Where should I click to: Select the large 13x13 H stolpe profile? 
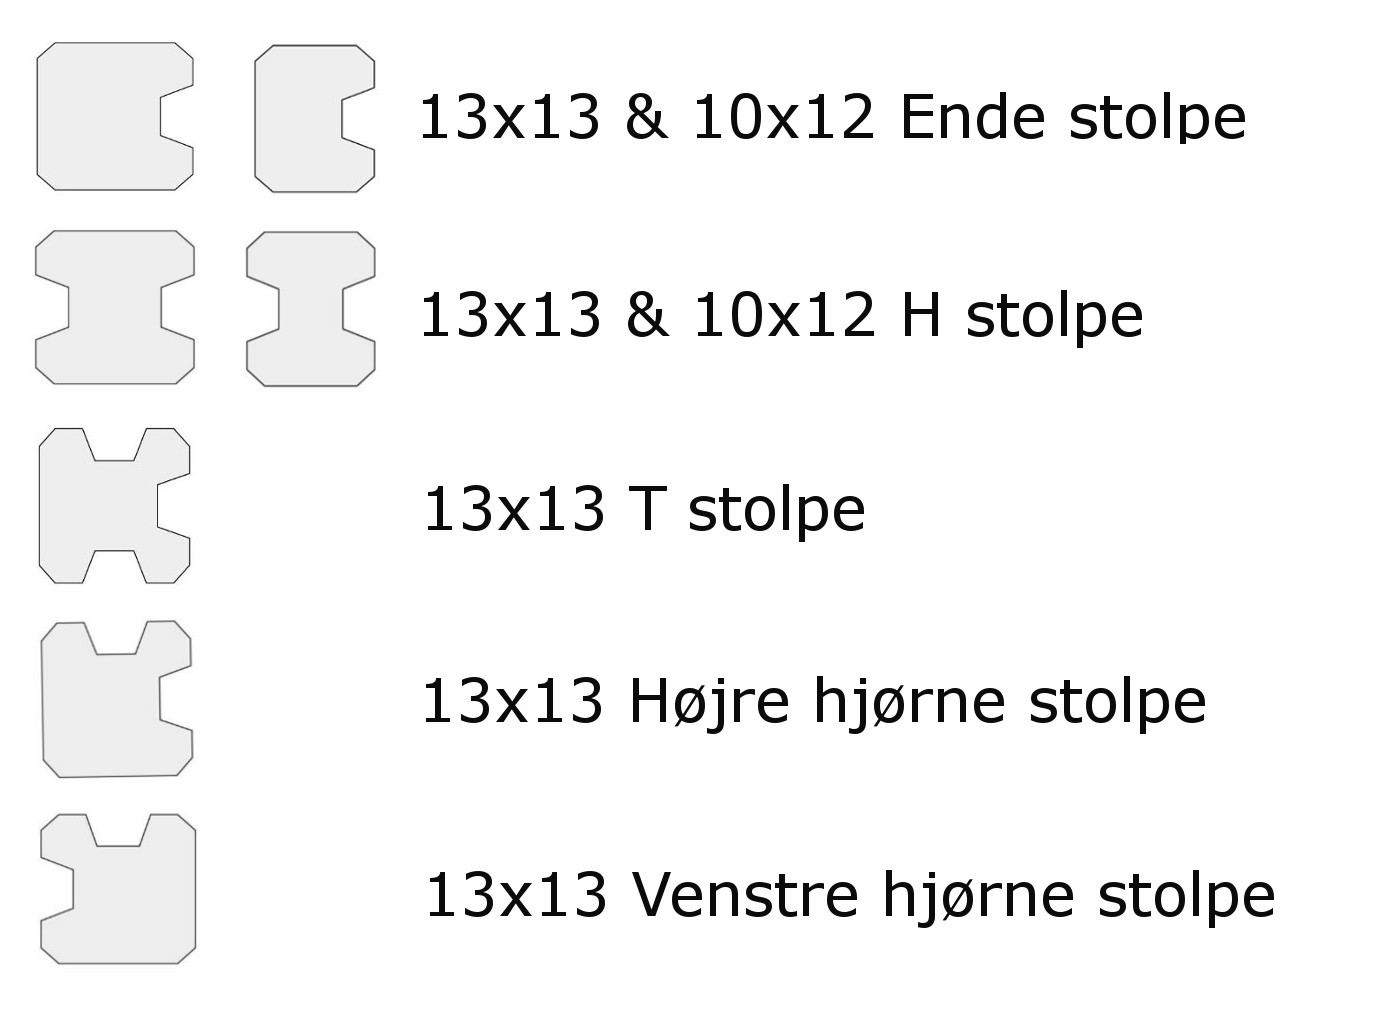tap(115, 307)
